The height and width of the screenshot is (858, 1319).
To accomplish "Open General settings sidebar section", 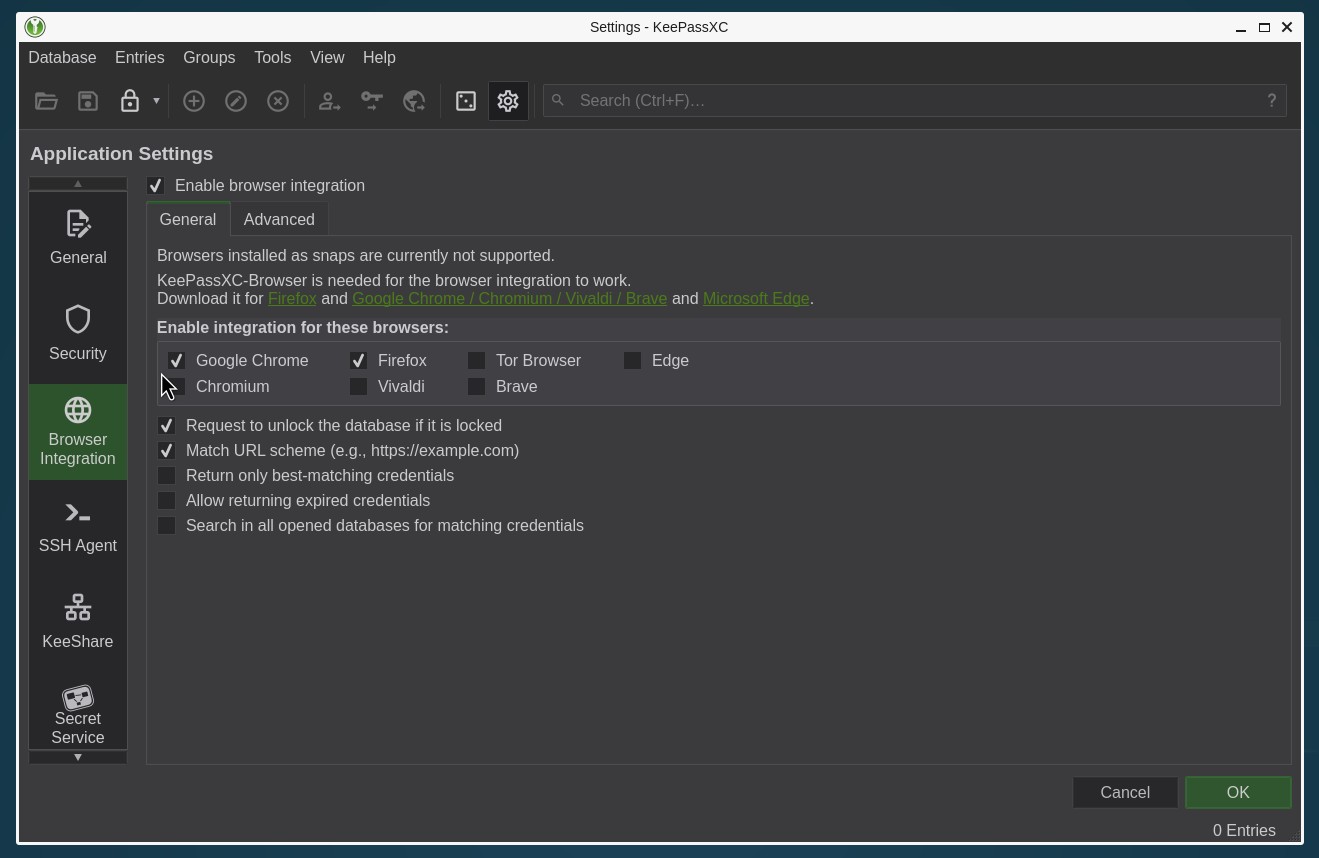I will 78,240.
